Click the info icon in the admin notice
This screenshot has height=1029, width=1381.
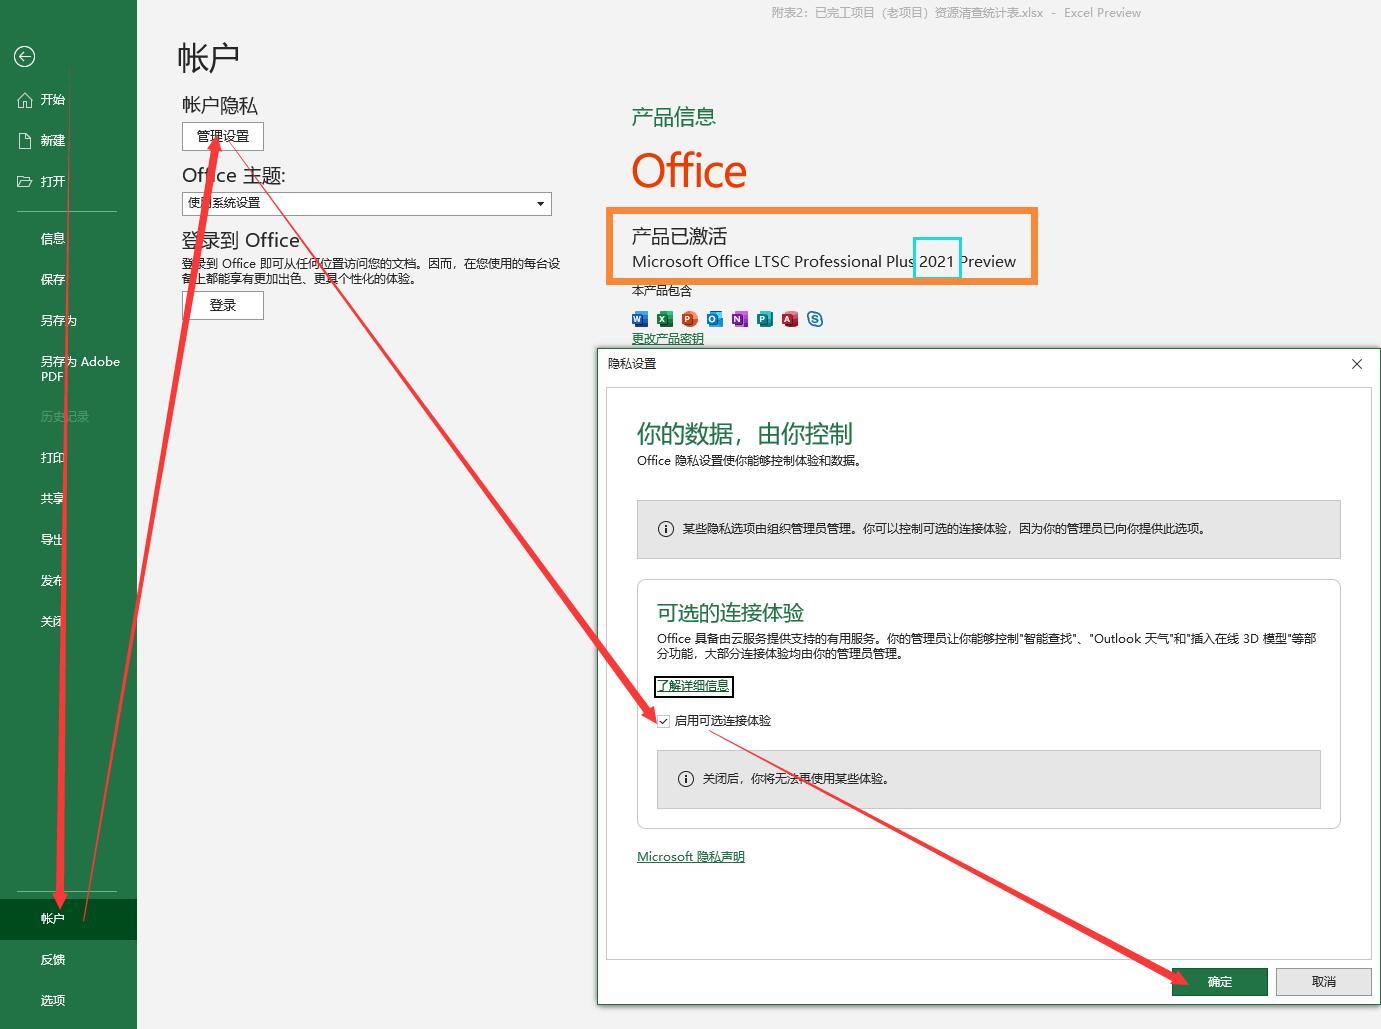click(666, 529)
